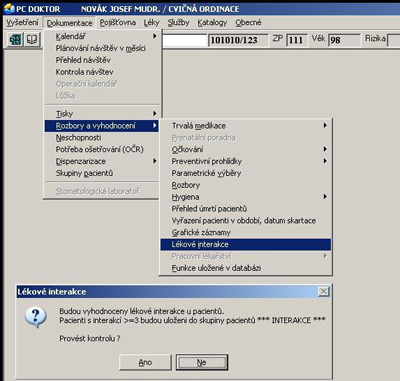Select Funkce uložené v databázi
Screen dimensions: 400x381
click(x=246, y=268)
